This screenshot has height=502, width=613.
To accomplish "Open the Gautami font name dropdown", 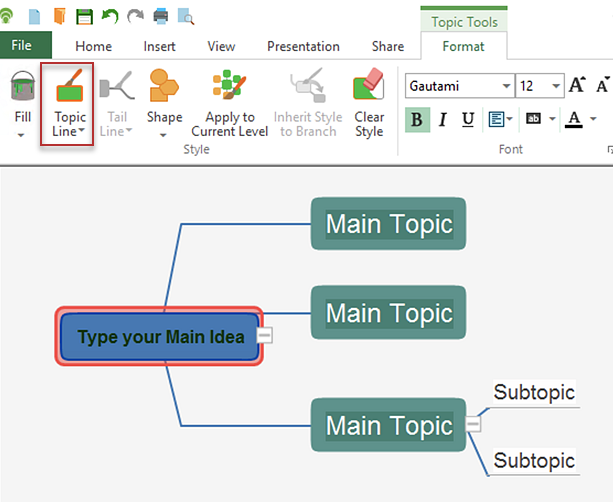I will [506, 86].
